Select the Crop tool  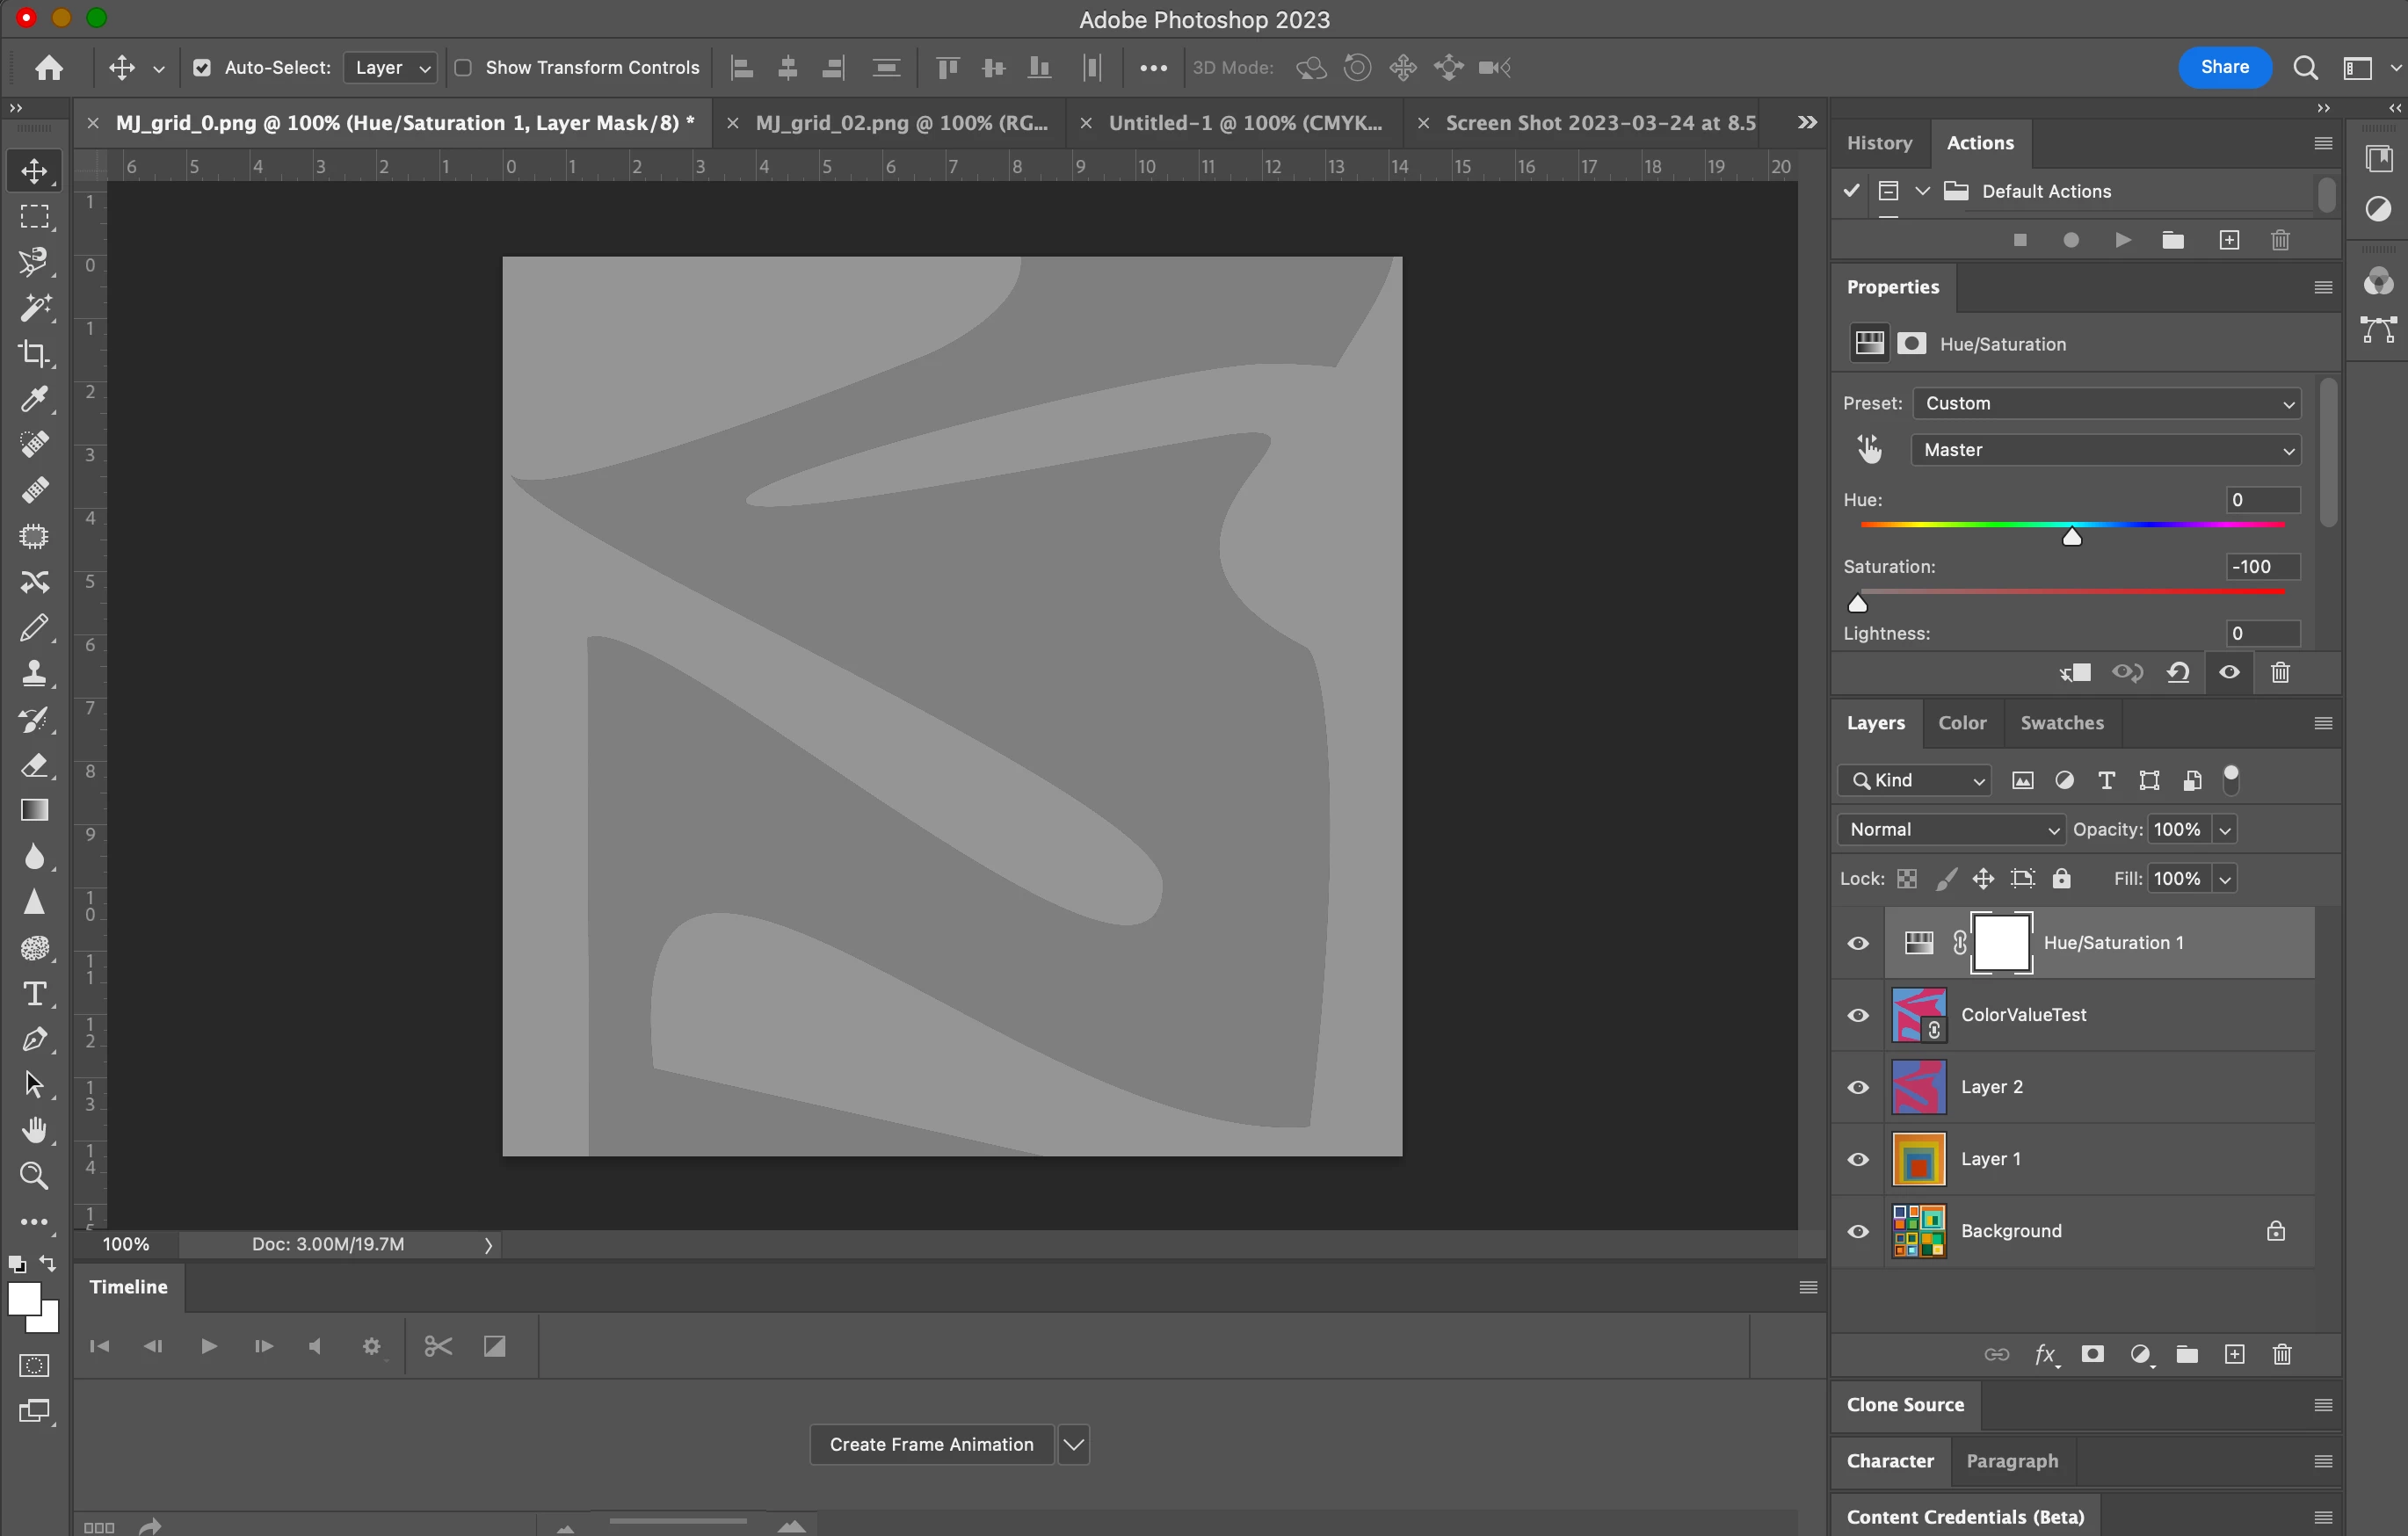click(x=34, y=353)
